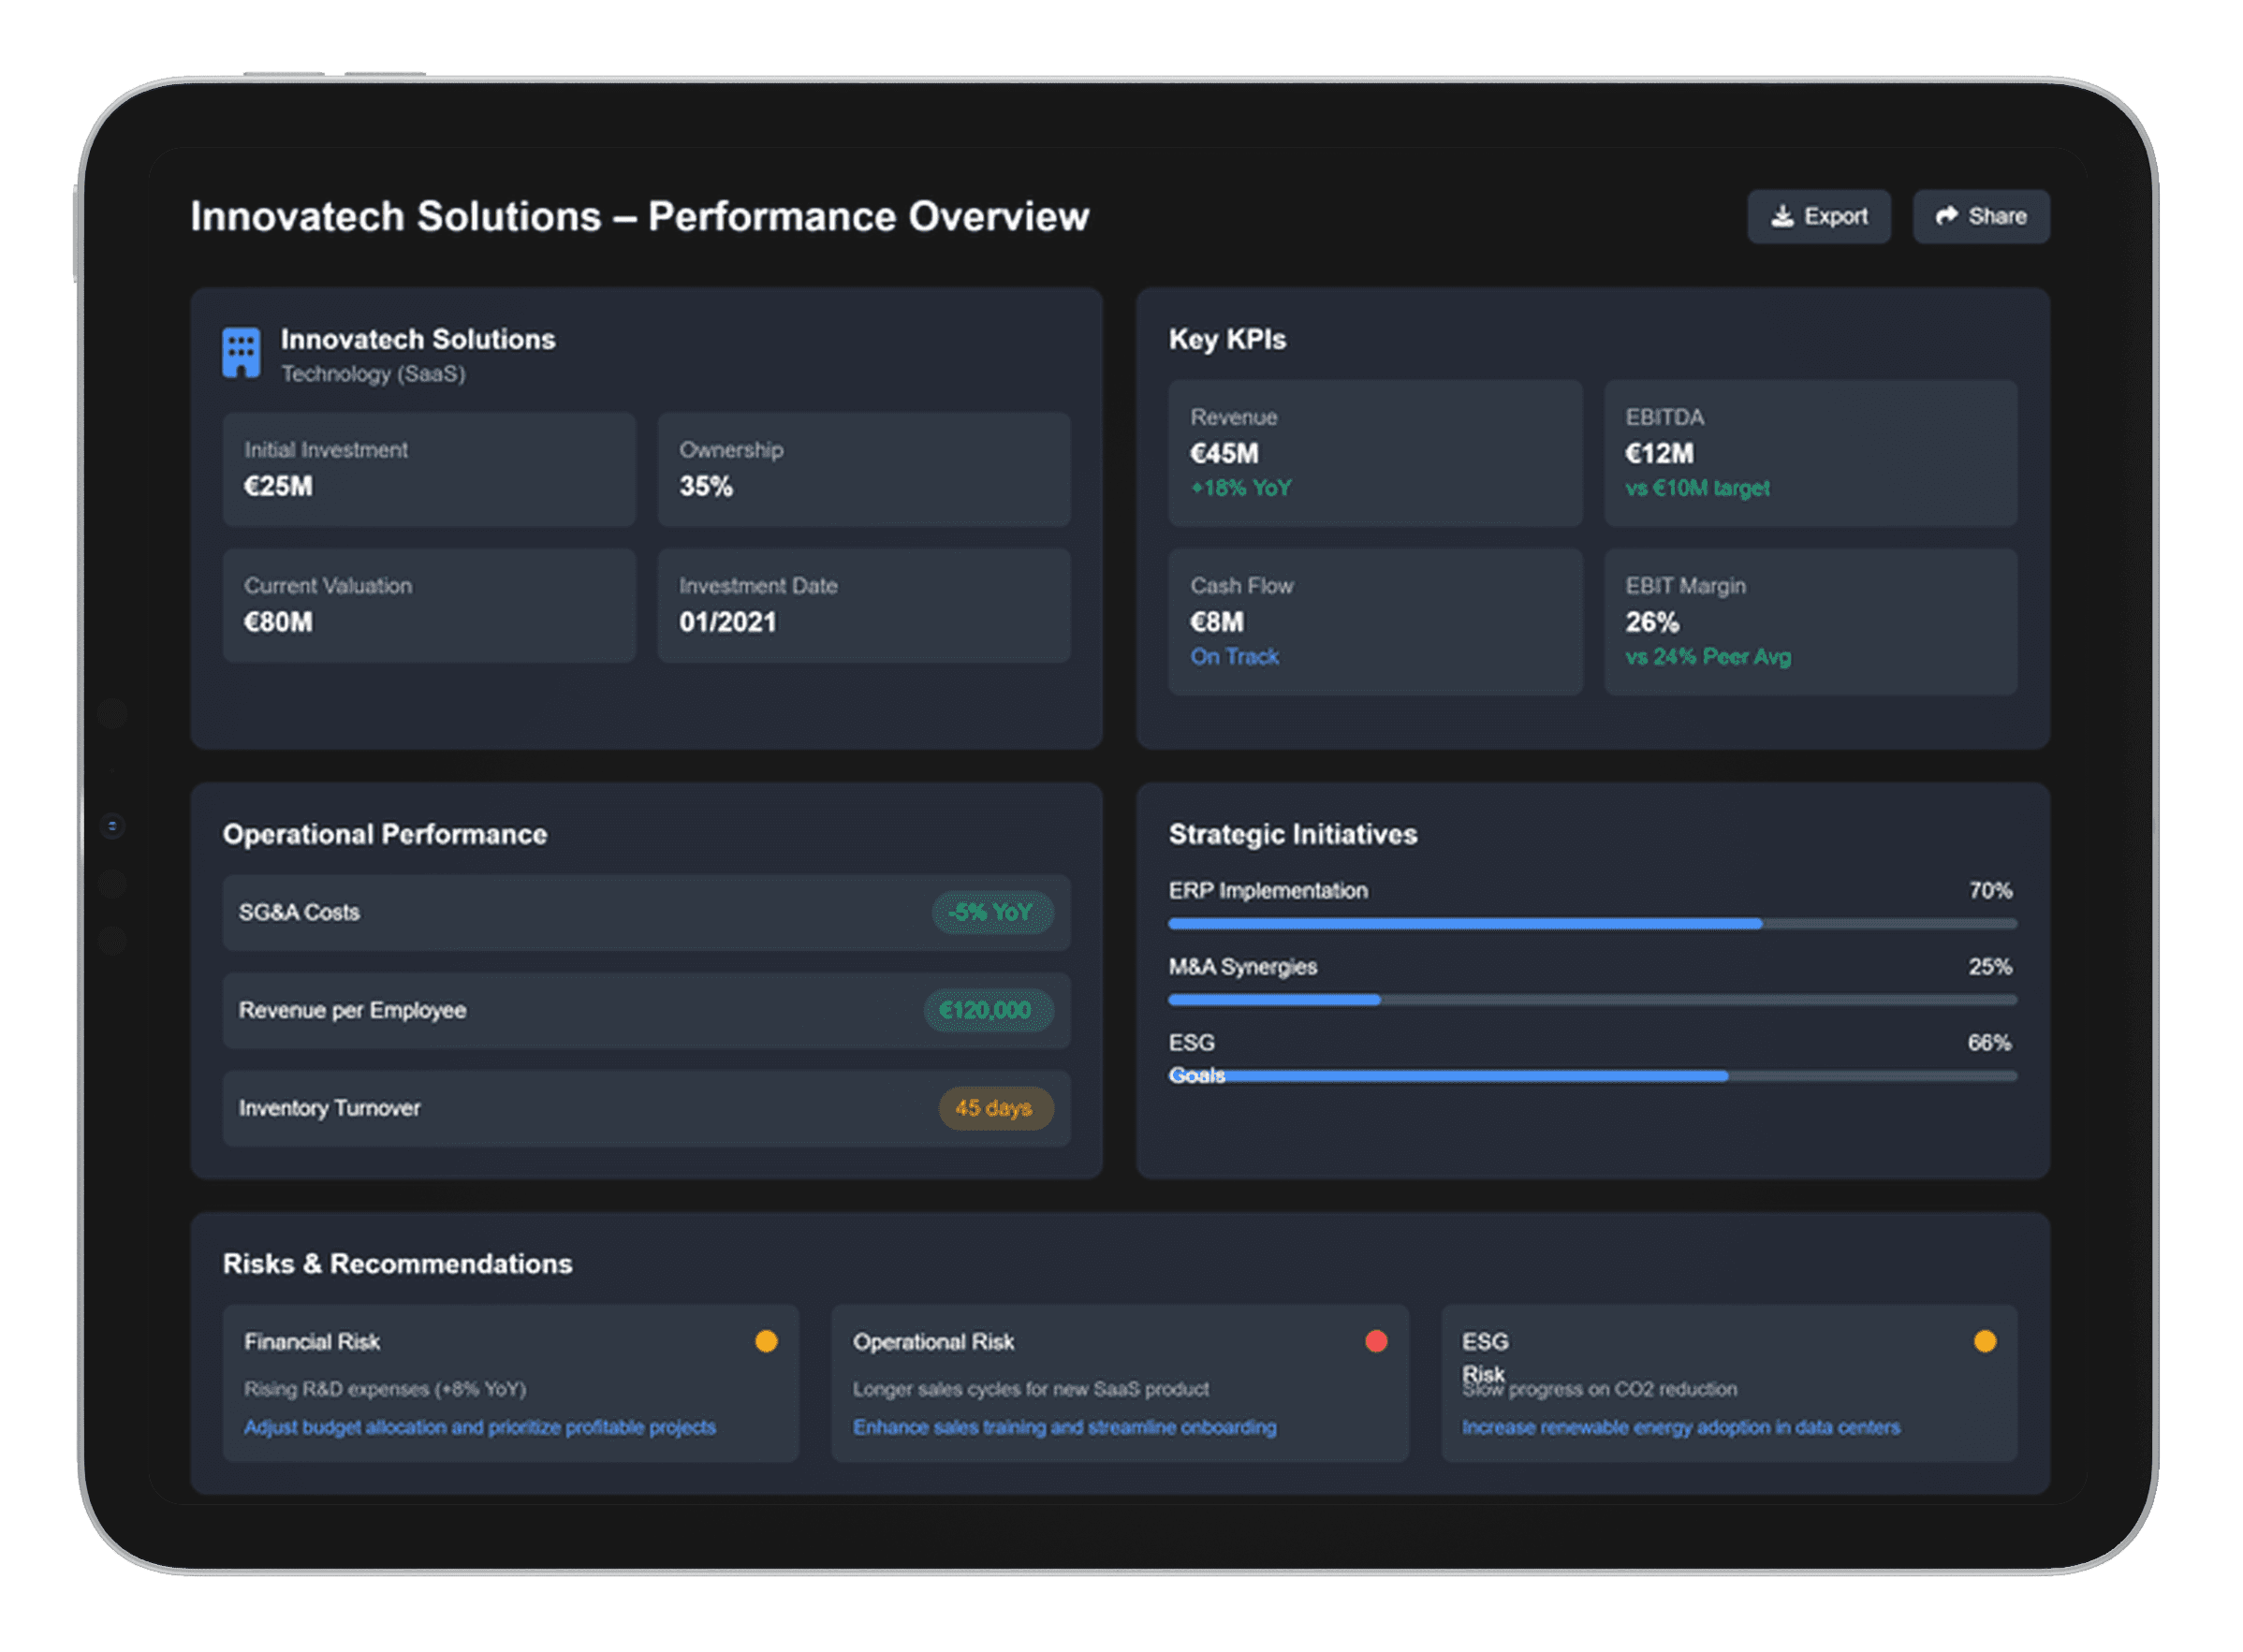Click the Longer sales cycles description

point(1031,1389)
